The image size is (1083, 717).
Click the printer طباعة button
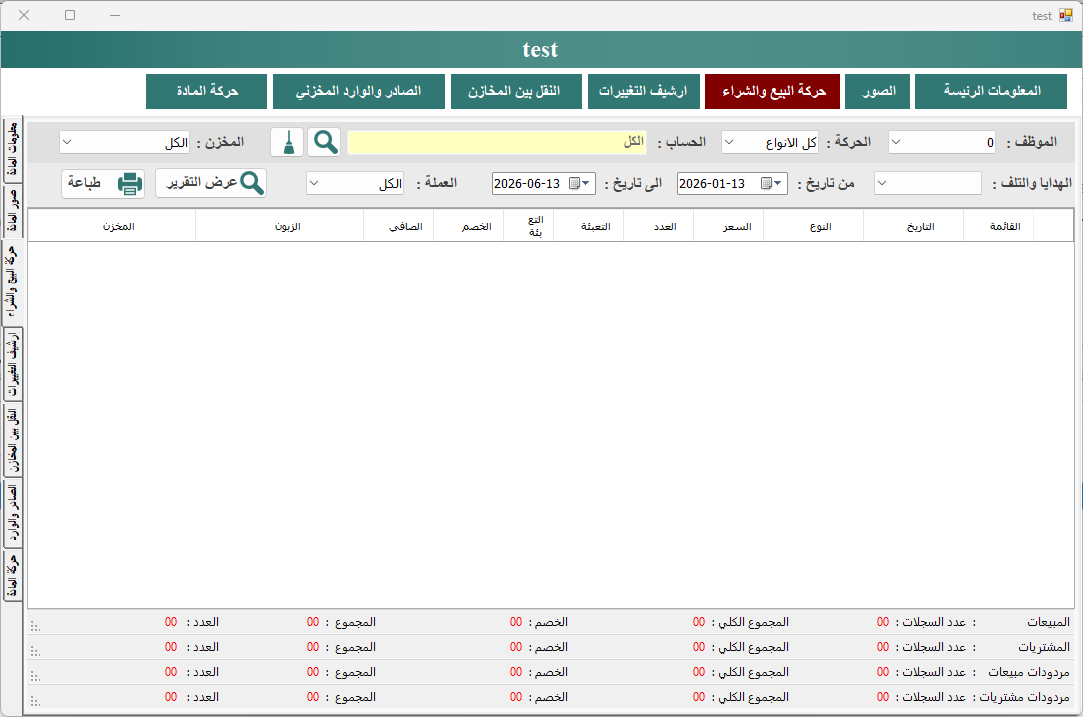[103, 184]
